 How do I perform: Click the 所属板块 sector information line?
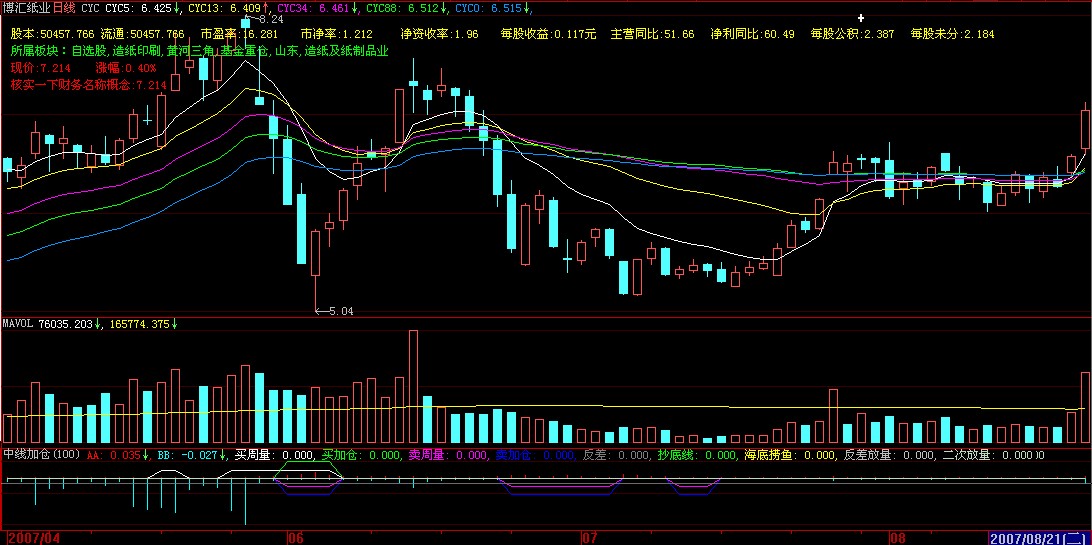(198, 49)
